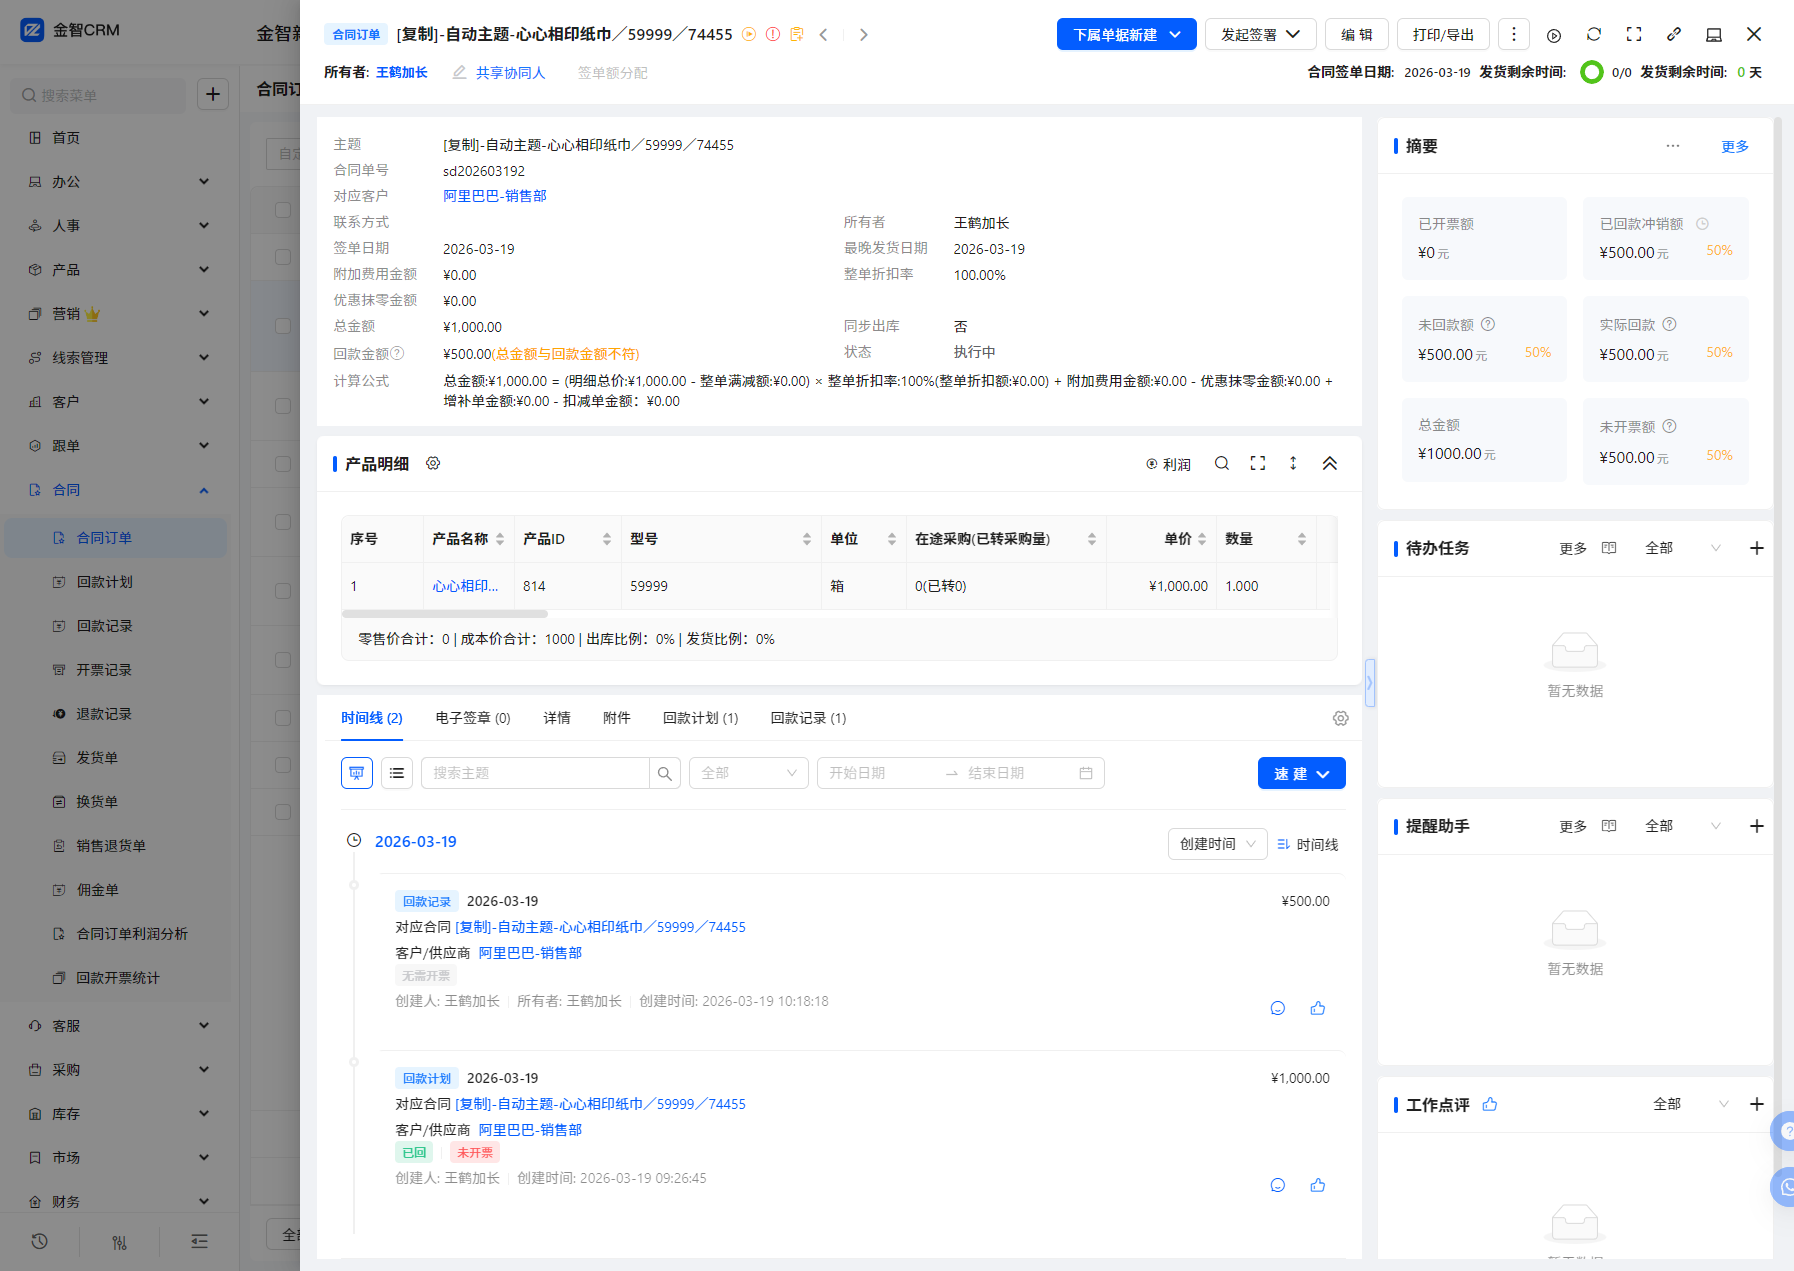Switch to the 回款计划 (1) tab
The height and width of the screenshot is (1271, 1794).
click(x=700, y=718)
